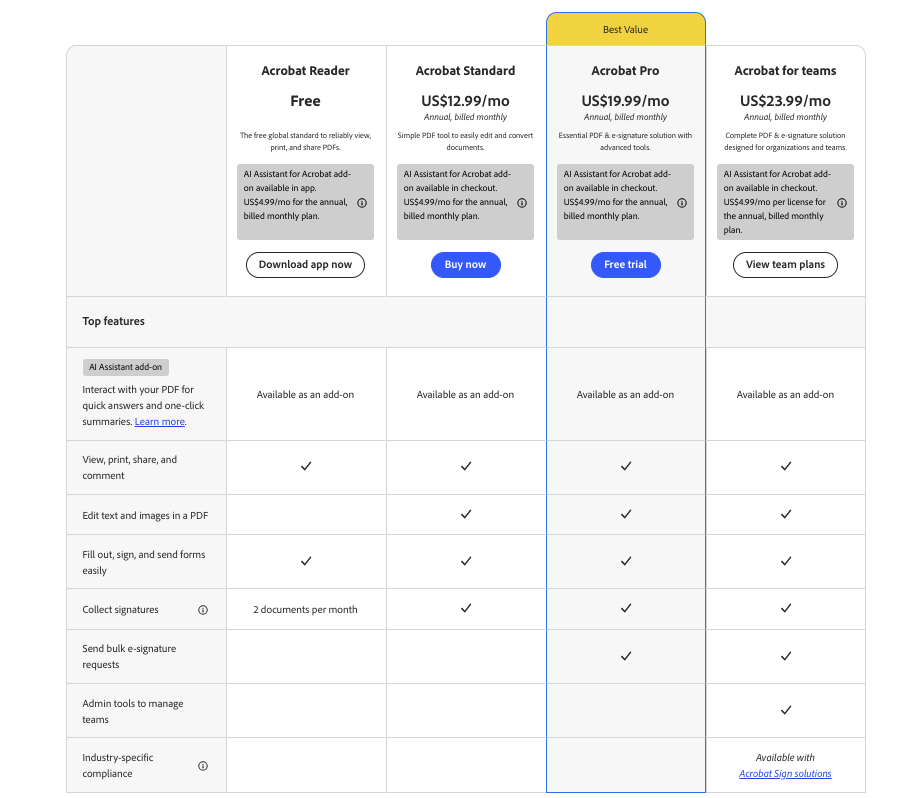Screen dimensions: 916x798
Task: Click the Top features section header
Action: [114, 321]
